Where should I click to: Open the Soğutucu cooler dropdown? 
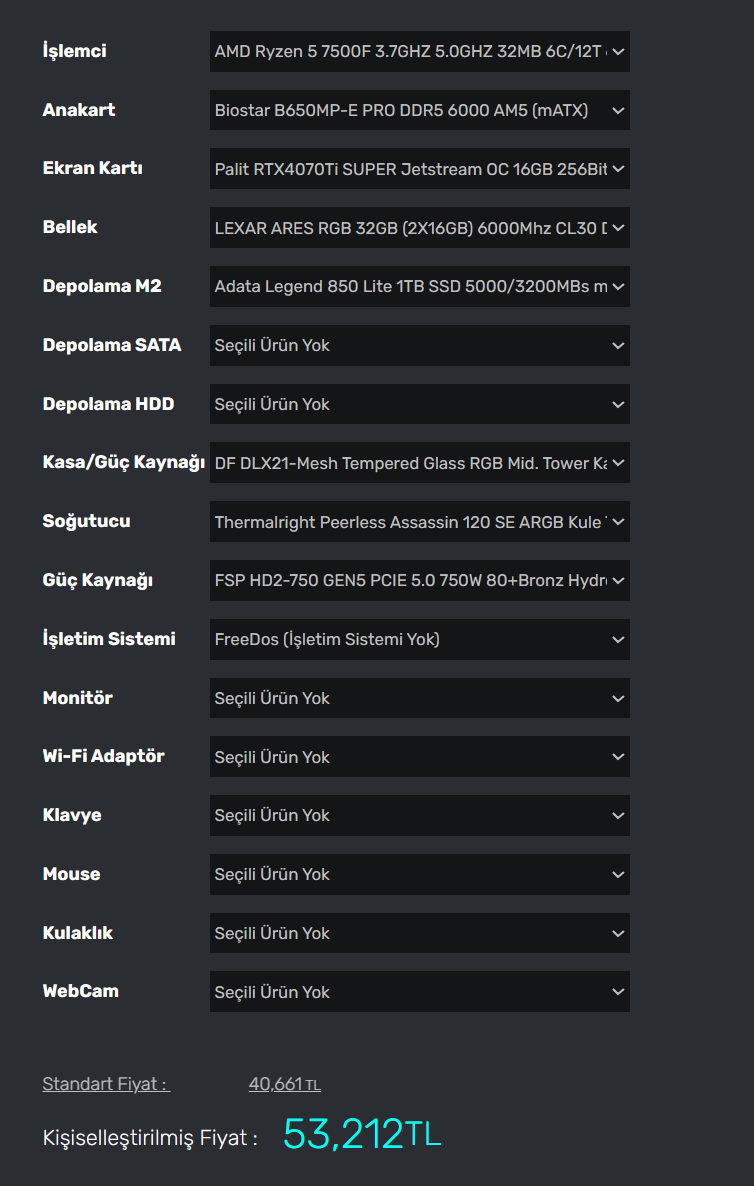[419, 522]
